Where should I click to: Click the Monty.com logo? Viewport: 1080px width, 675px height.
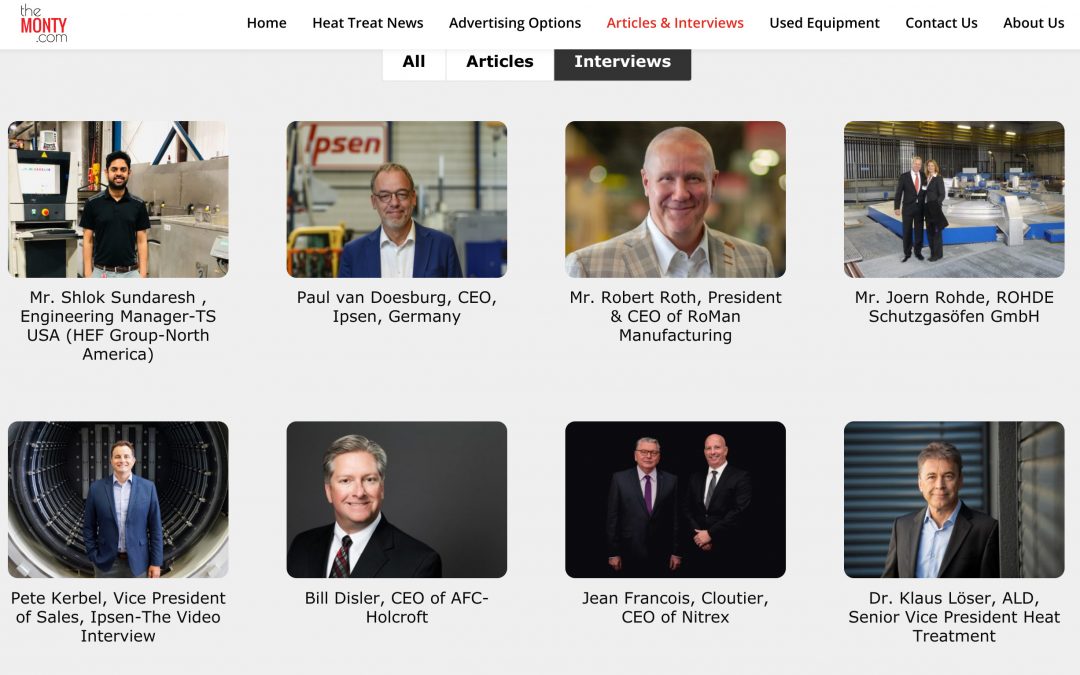click(43, 23)
